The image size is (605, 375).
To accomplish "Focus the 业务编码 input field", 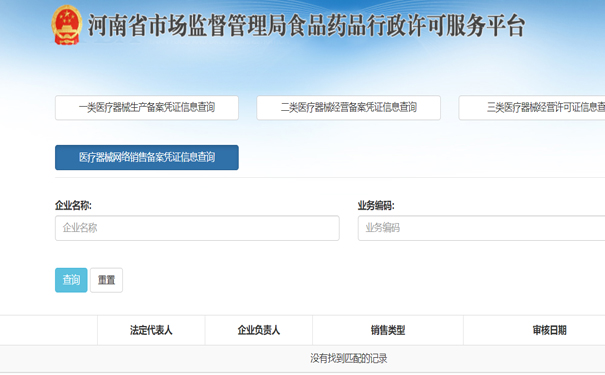I will coord(481,228).
